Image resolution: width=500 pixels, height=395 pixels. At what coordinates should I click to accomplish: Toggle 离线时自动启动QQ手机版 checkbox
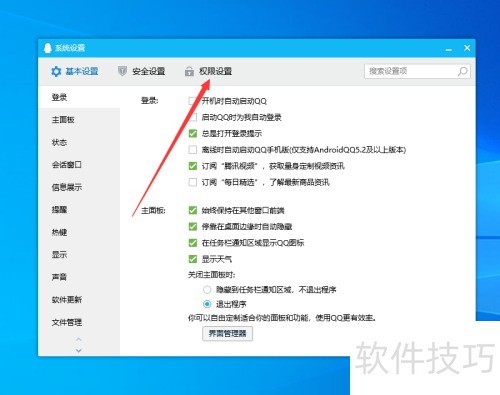193,150
